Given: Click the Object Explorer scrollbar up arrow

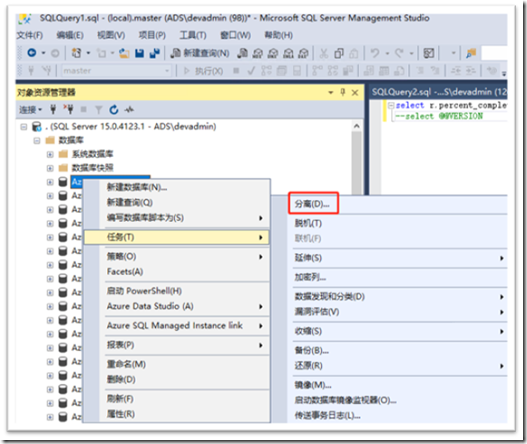Looking at the screenshot, I should pos(357,126).
